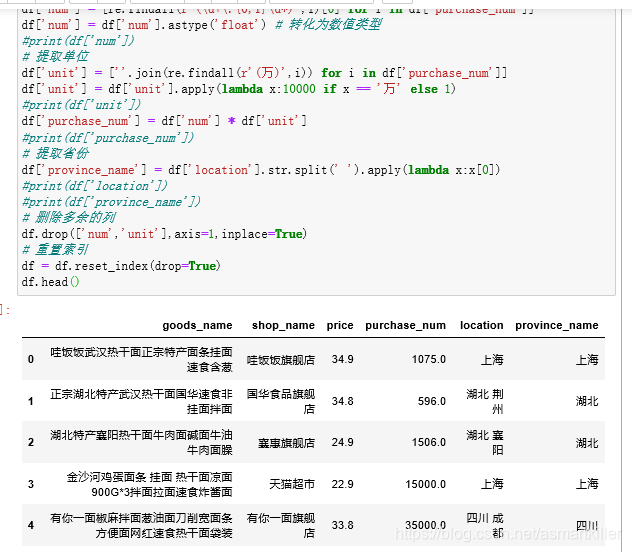Click goods name starting 正宗湖北特产
The image size is (632, 552).
(141, 401)
